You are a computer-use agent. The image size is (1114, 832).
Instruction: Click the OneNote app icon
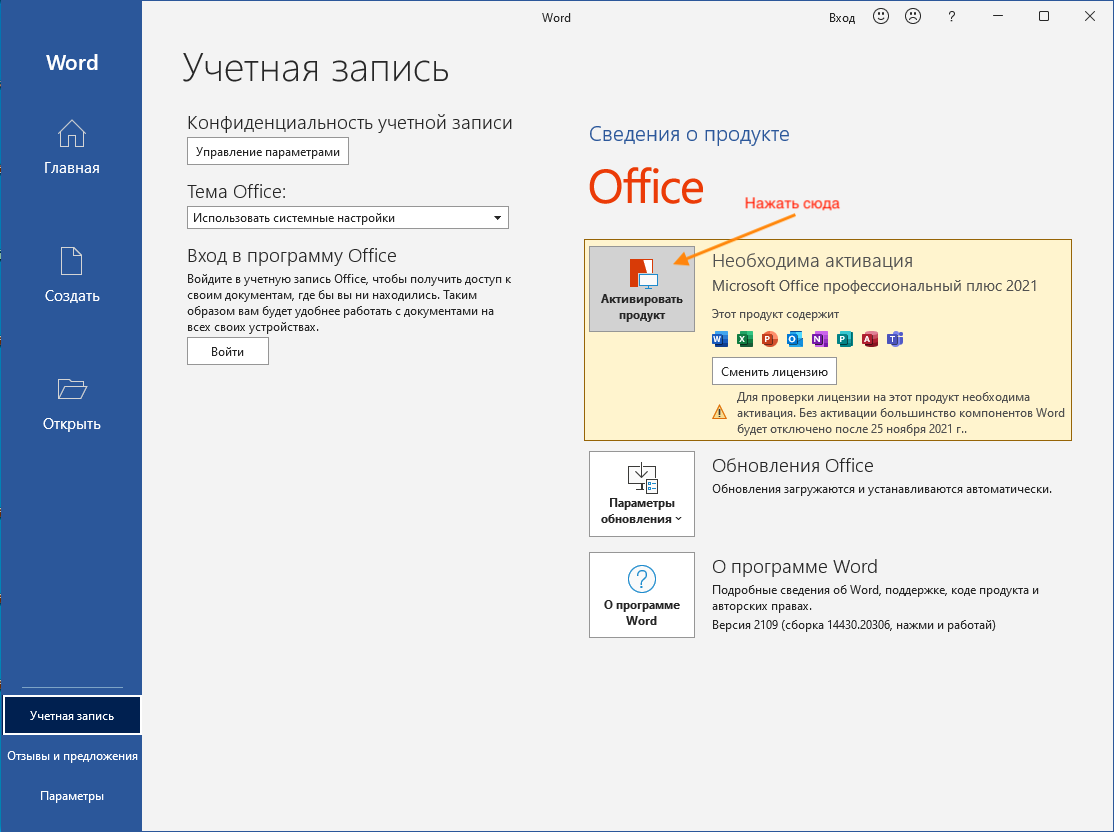tap(819, 339)
